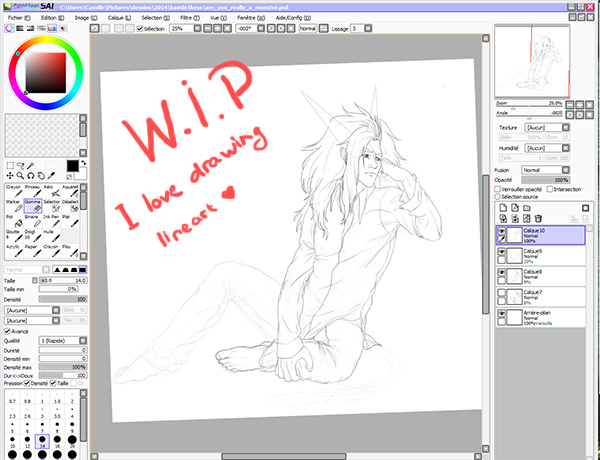Create a new layer folder
Image resolution: width=600 pixels, height=460 pixels.
[527, 208]
